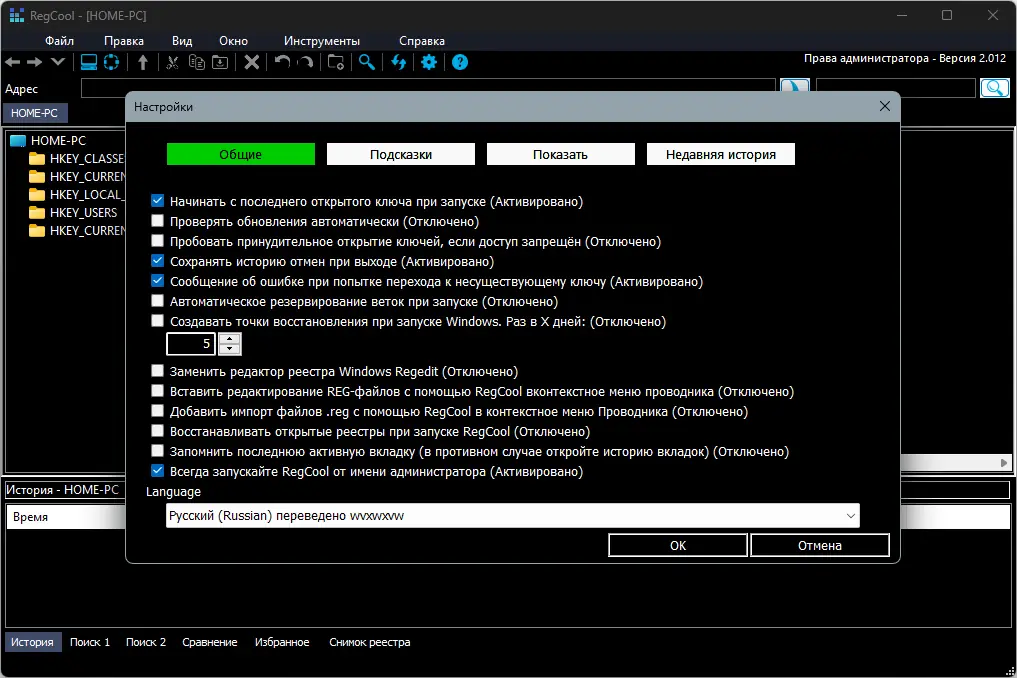Increase days value with spinner up arrow

(230, 339)
